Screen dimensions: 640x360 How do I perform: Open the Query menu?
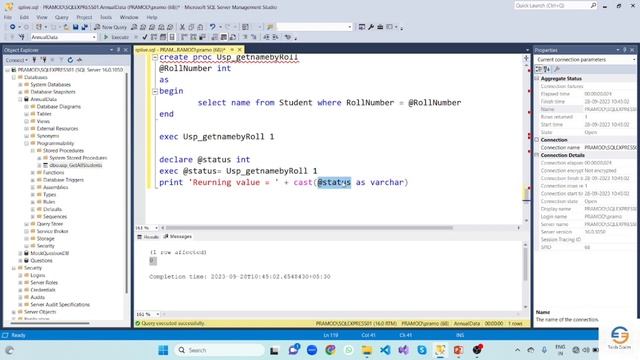[62, 17]
